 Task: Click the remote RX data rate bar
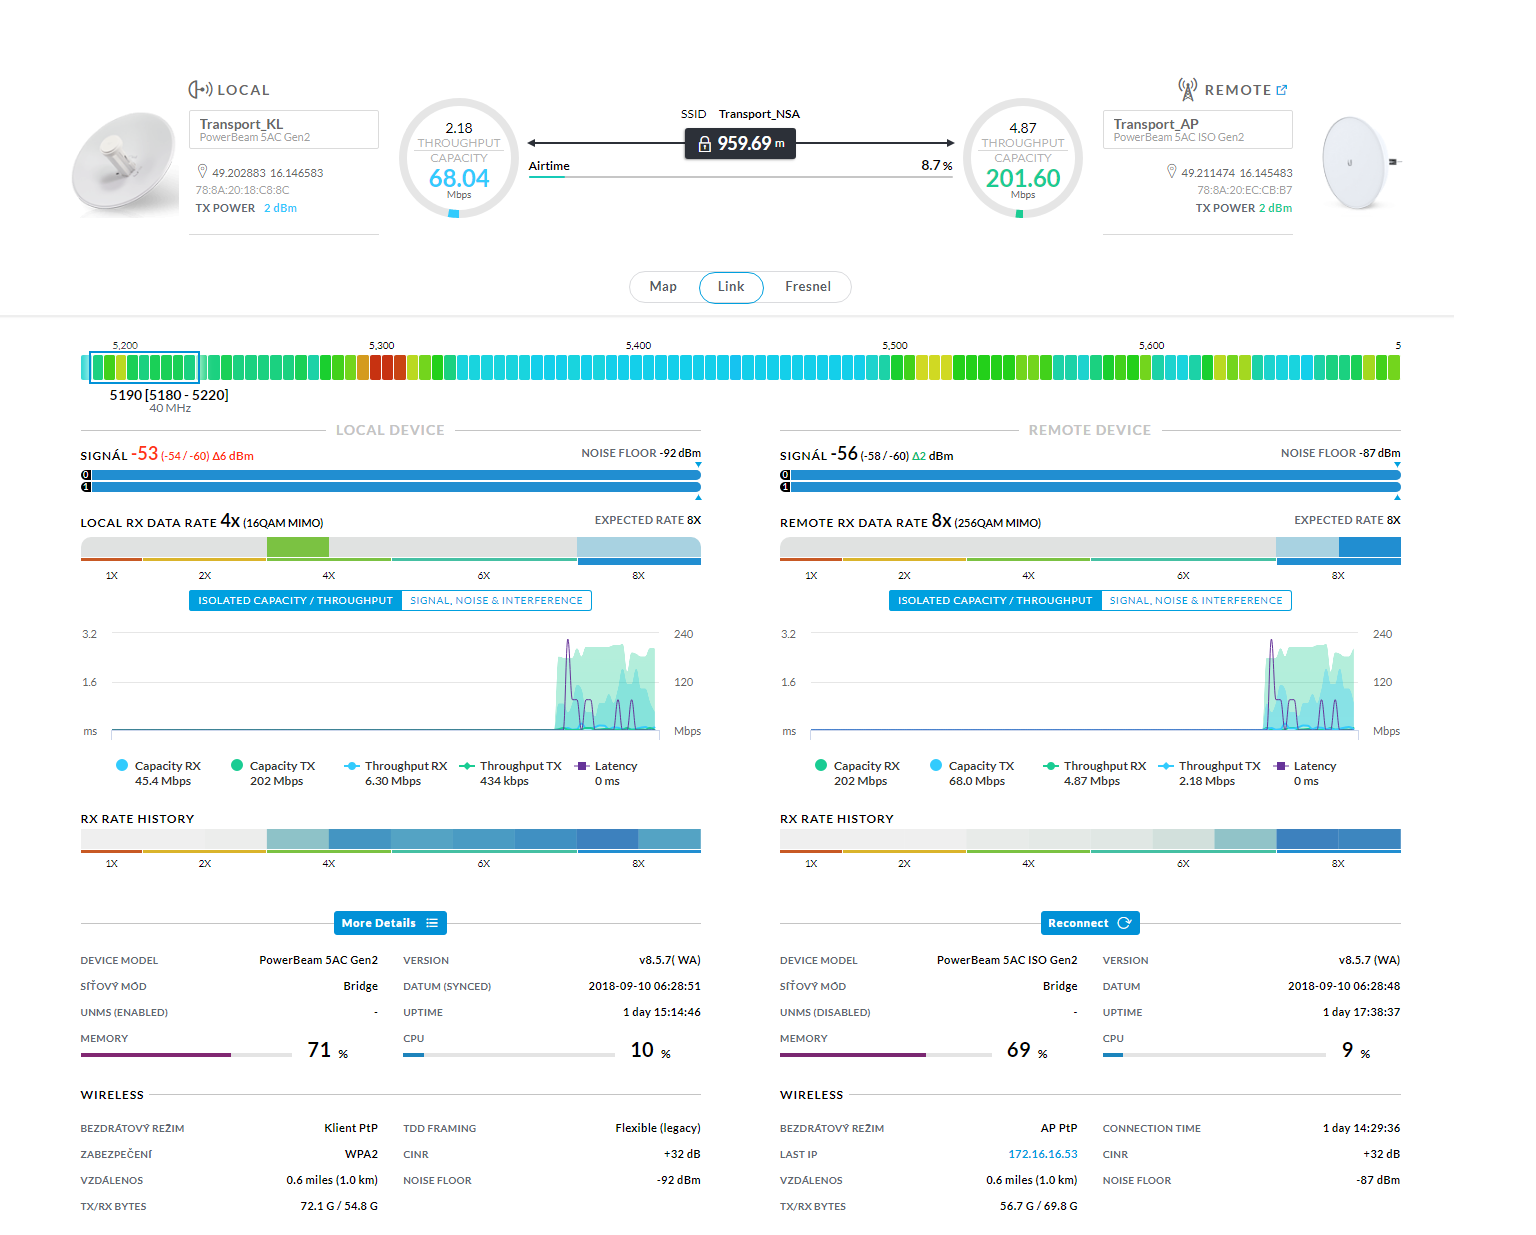click(1090, 550)
